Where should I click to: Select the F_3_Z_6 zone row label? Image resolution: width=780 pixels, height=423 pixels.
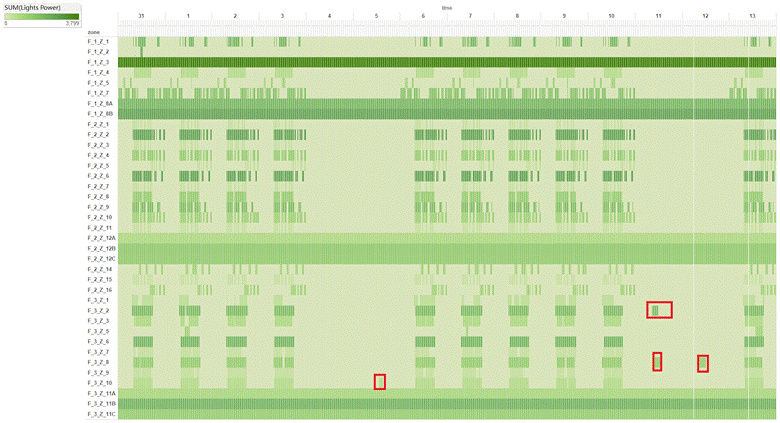tap(98, 342)
